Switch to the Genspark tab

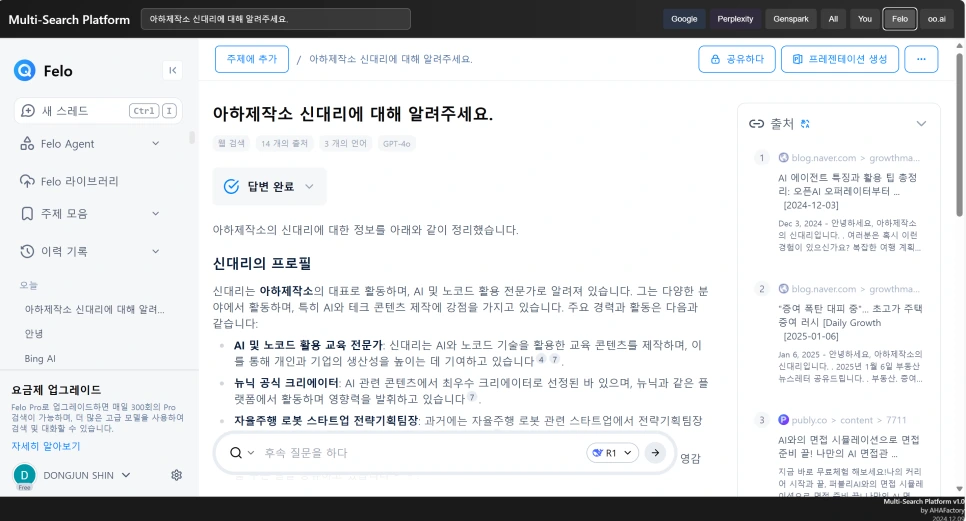click(791, 19)
